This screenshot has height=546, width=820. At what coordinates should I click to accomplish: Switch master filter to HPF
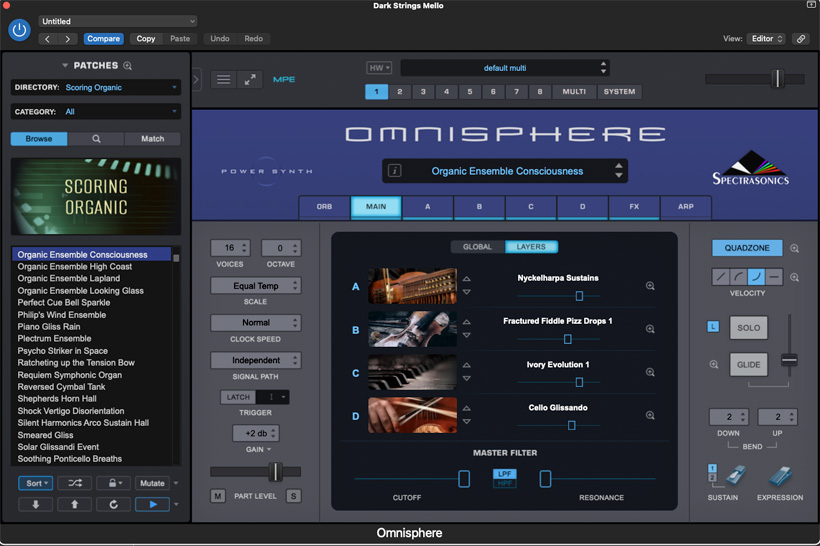pyautogui.click(x=505, y=483)
